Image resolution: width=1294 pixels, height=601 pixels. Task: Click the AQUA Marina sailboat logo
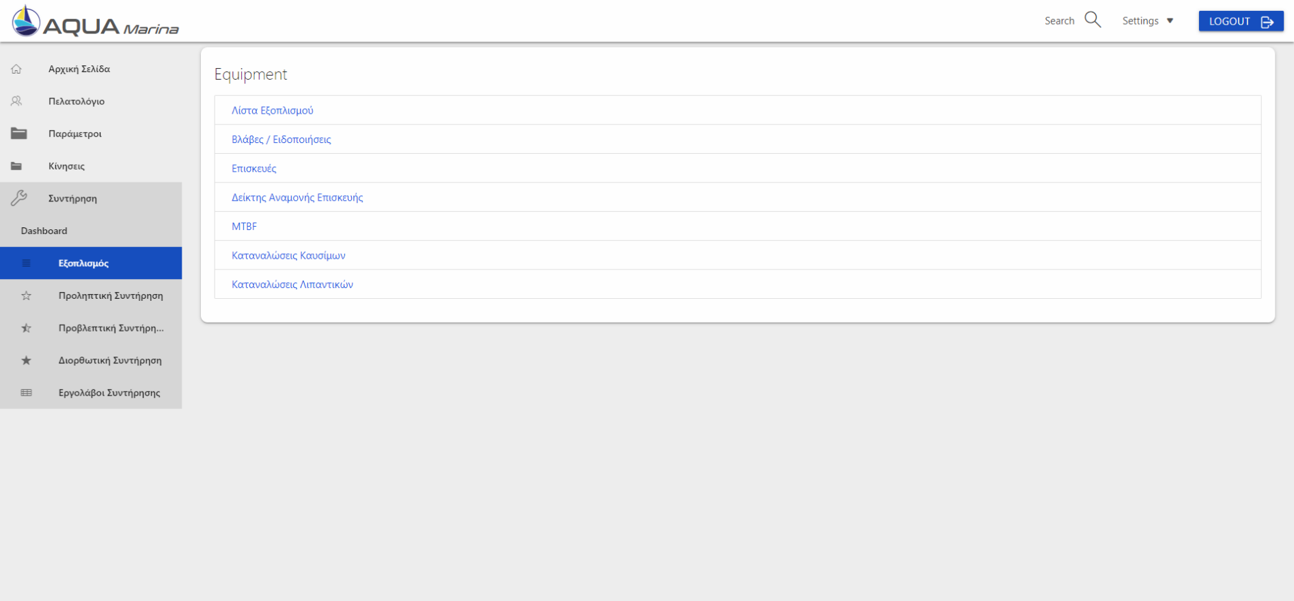(95, 22)
